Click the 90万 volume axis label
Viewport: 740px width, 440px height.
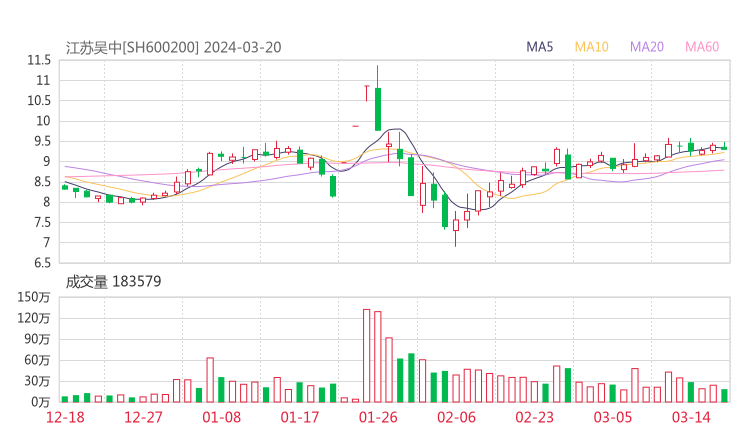(37, 339)
